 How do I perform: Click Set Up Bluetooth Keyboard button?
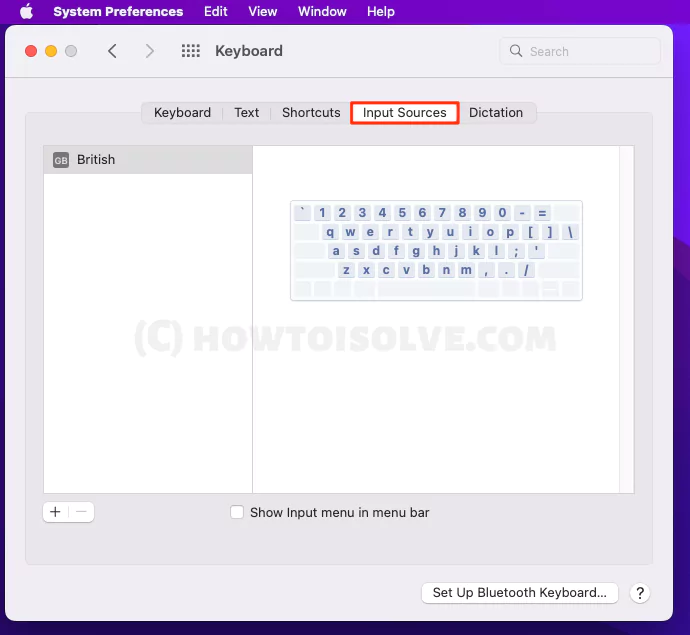tap(520, 593)
